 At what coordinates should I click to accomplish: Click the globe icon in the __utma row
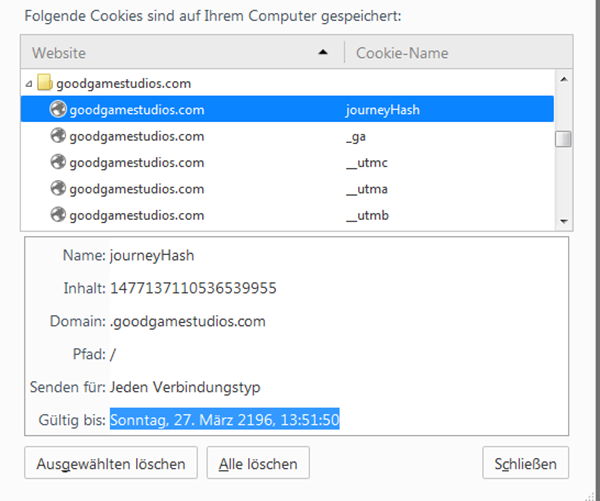pyautogui.click(x=58, y=189)
